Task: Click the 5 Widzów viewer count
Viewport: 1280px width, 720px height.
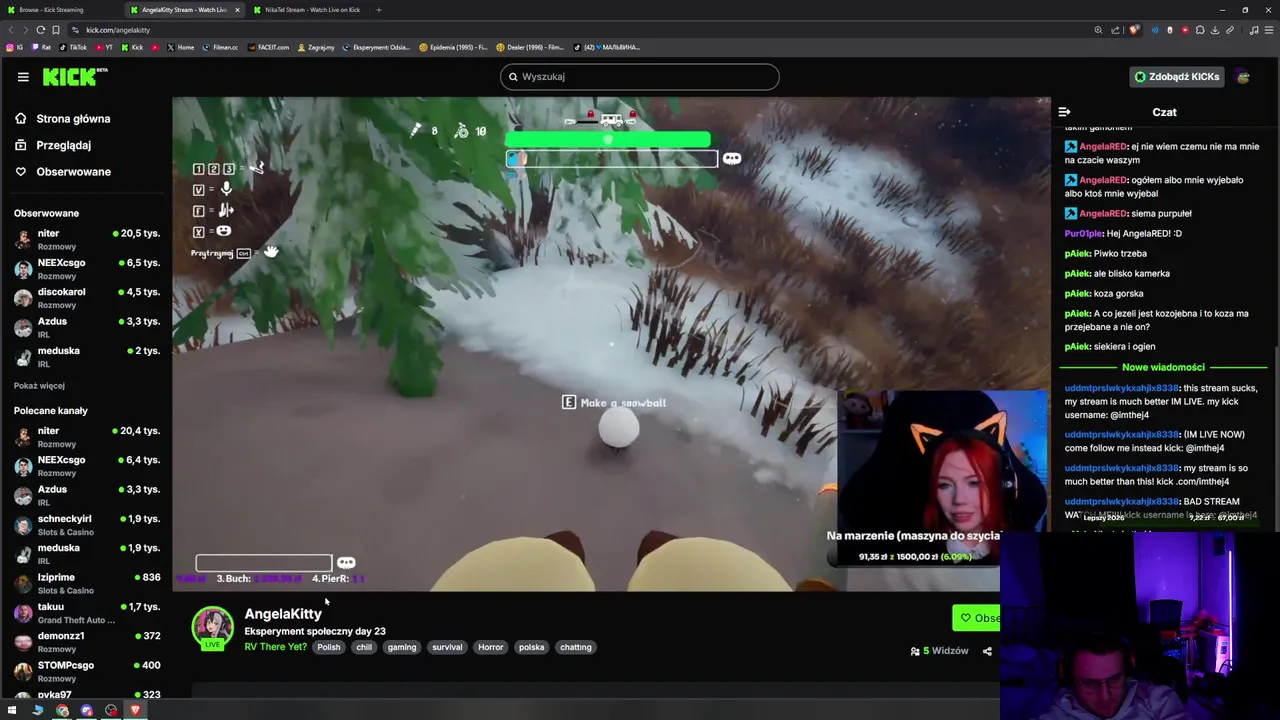Action: pyautogui.click(x=939, y=651)
